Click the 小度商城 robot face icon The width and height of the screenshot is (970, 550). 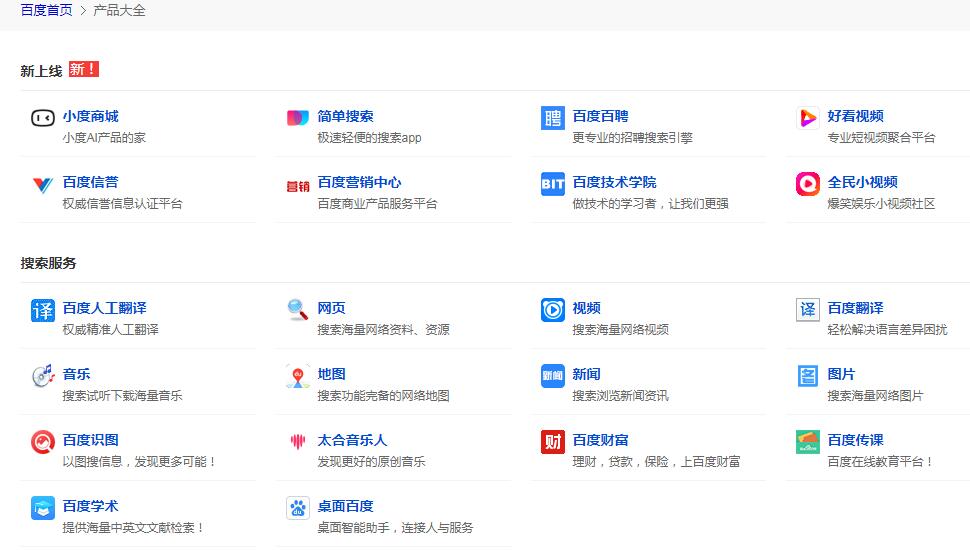[x=43, y=118]
